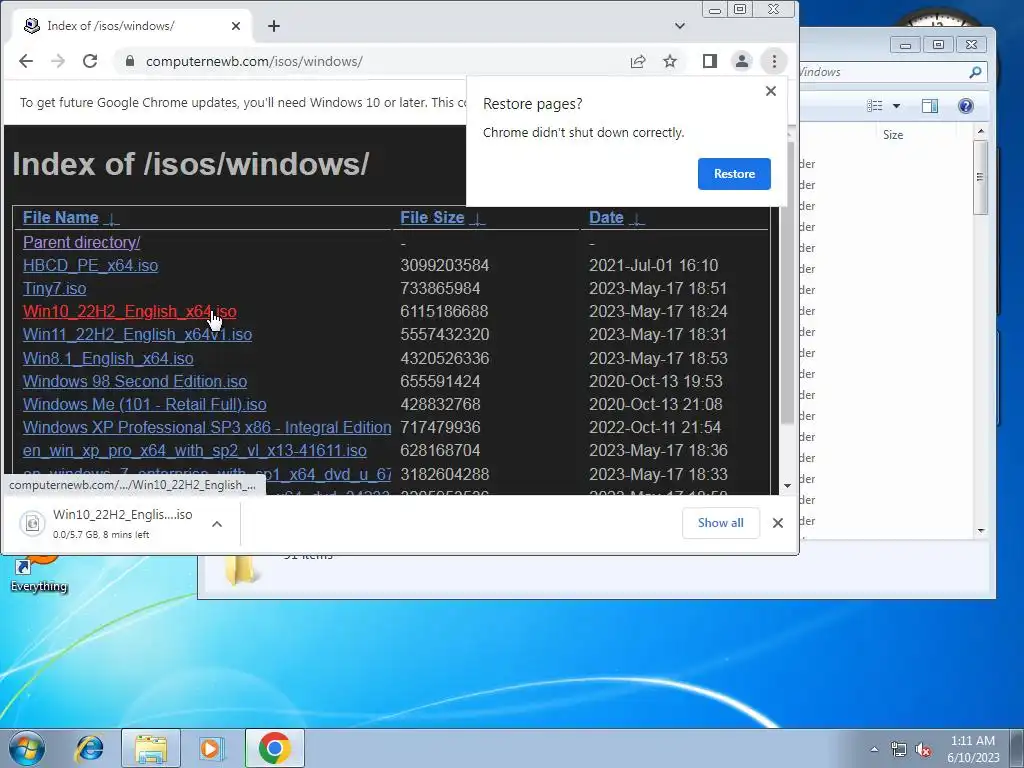
Task: Click Windows 98 Second Edition.iso
Action: pyautogui.click(x=135, y=381)
